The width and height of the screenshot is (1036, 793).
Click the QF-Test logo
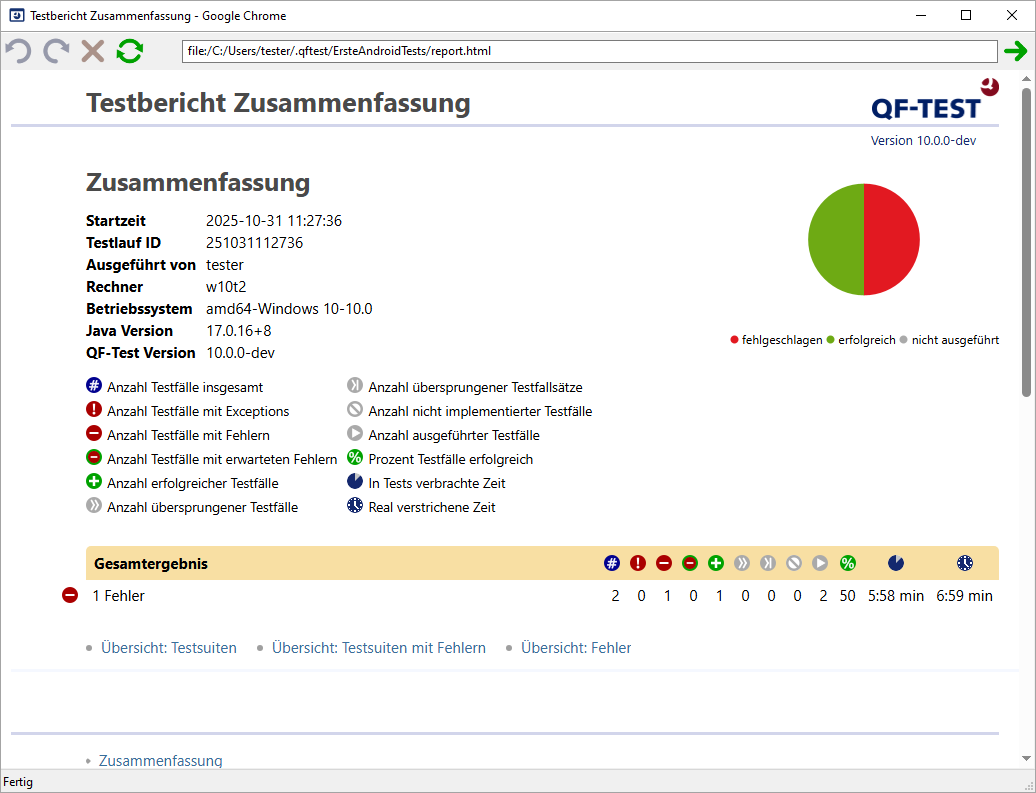click(x=926, y=101)
